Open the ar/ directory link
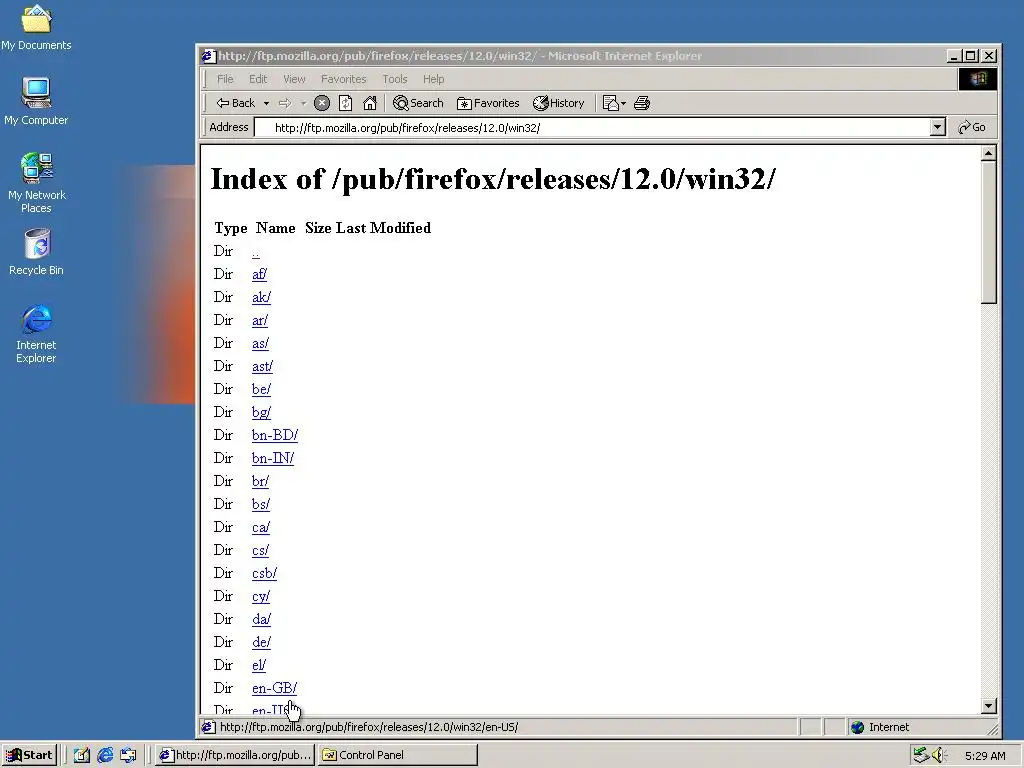The width and height of the screenshot is (1024, 768). coord(260,320)
